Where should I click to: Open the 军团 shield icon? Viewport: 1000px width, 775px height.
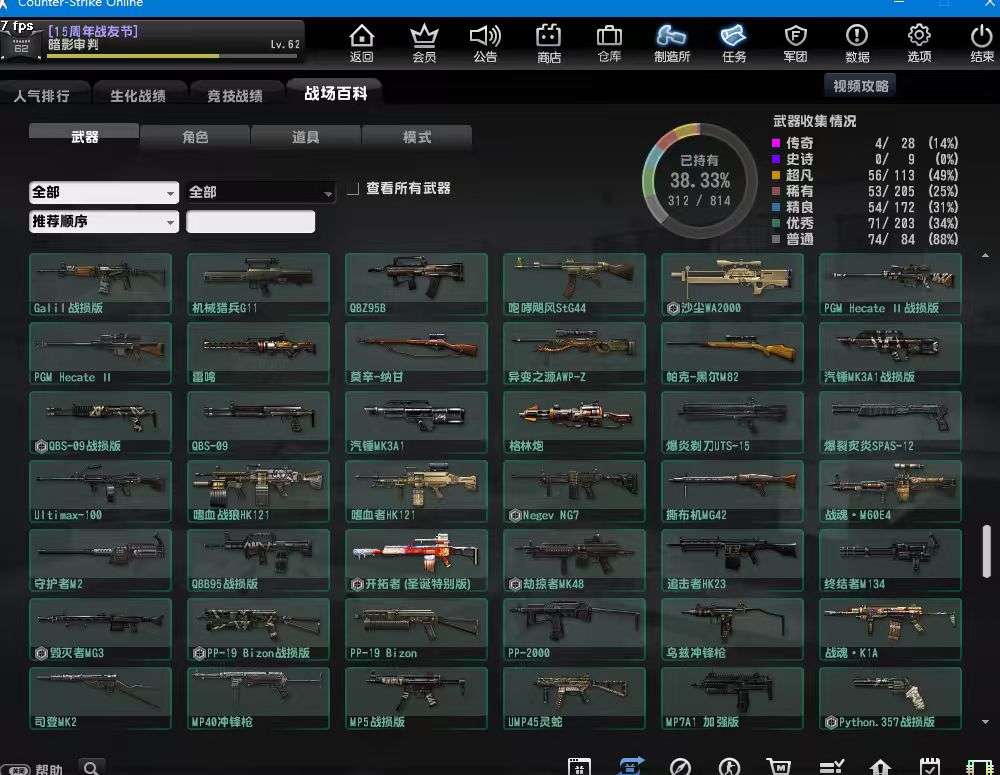point(795,43)
